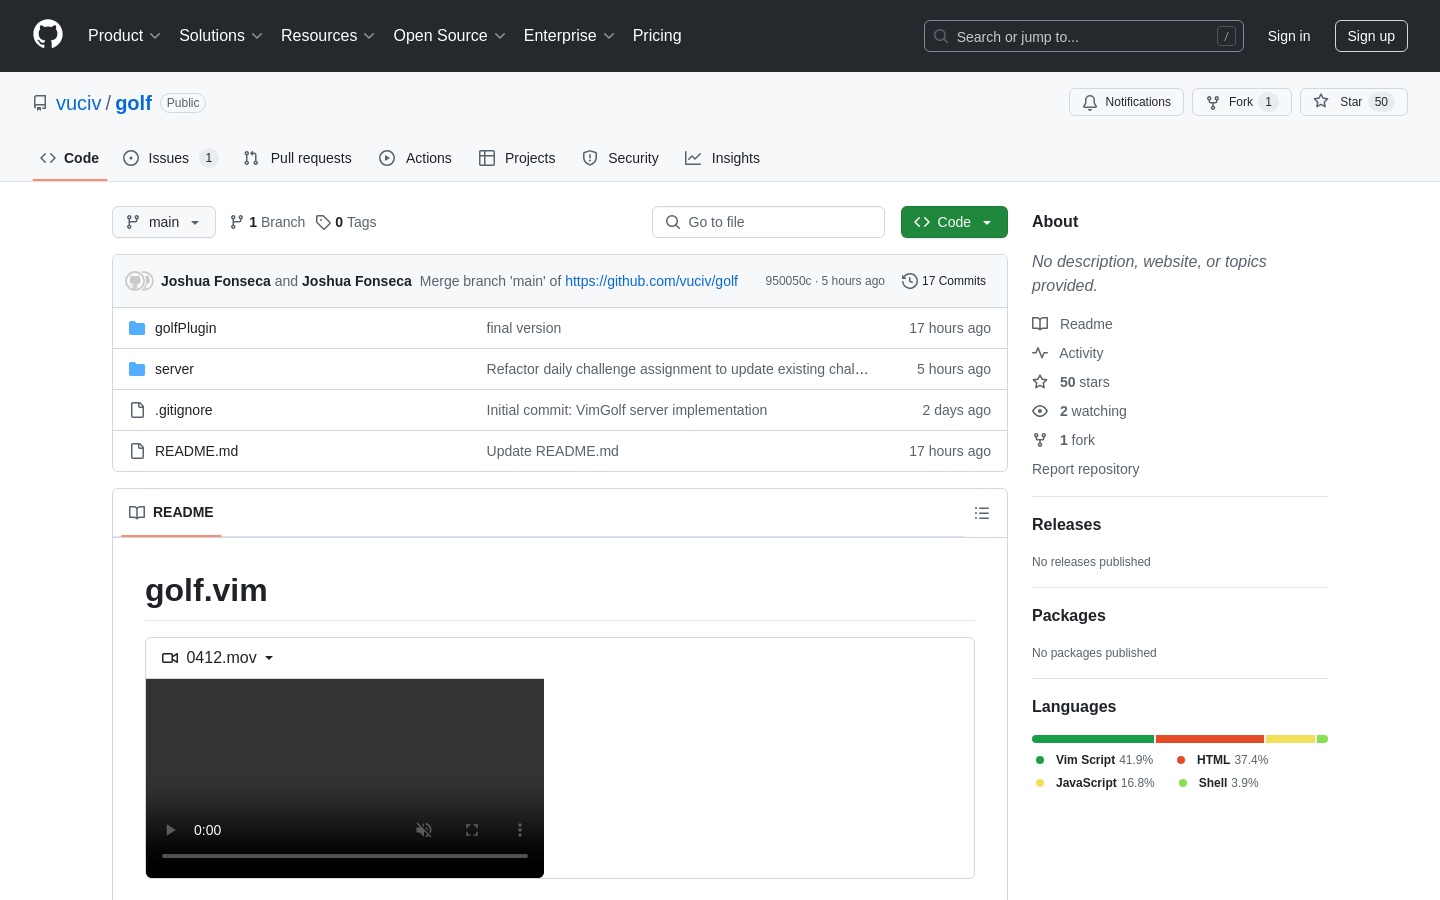This screenshot has width=1440, height=900.
Task: Open the server folder
Action: 174,369
